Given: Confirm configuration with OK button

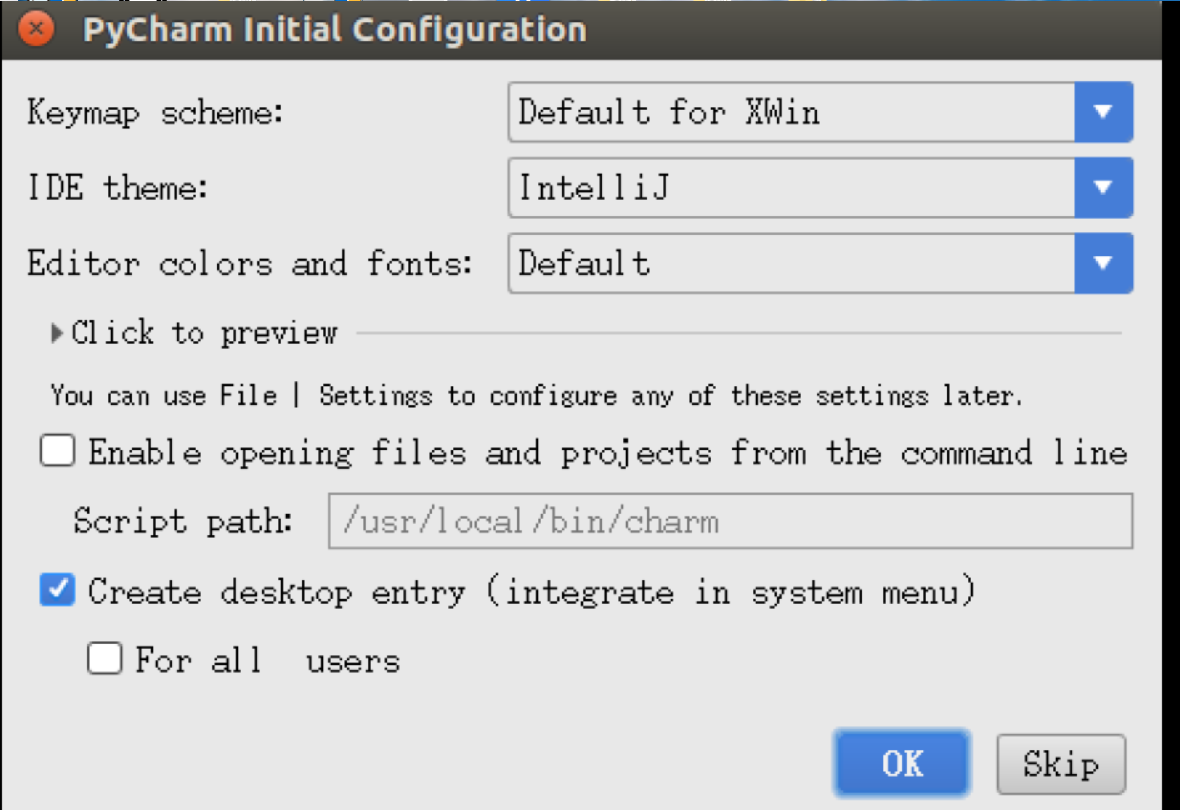Looking at the screenshot, I should click(x=902, y=763).
